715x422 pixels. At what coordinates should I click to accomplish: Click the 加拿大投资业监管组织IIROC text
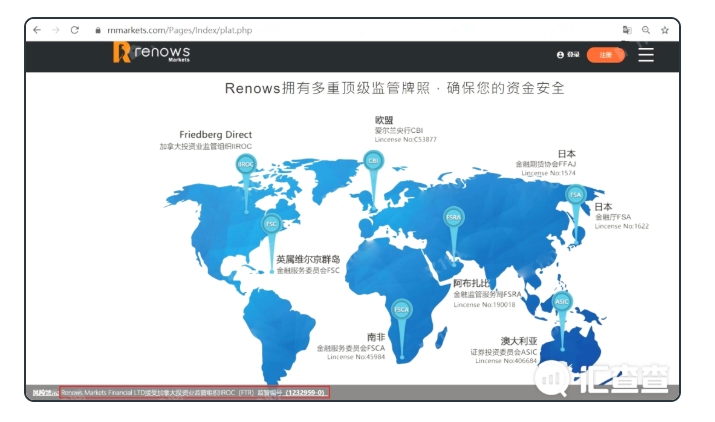pyautogui.click(x=206, y=146)
